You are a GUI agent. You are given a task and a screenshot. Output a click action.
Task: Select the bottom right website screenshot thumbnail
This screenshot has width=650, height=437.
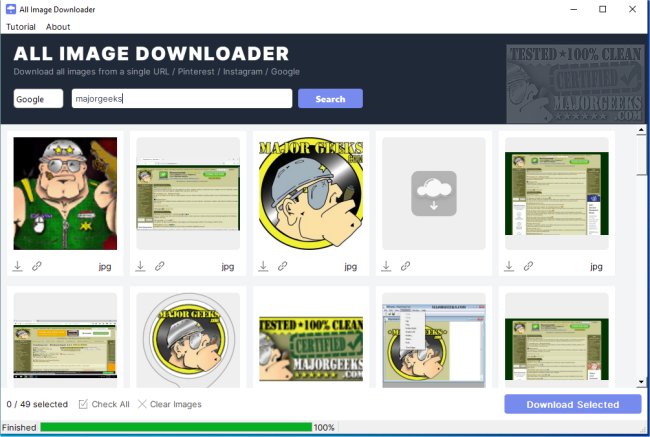pyautogui.click(x=557, y=349)
